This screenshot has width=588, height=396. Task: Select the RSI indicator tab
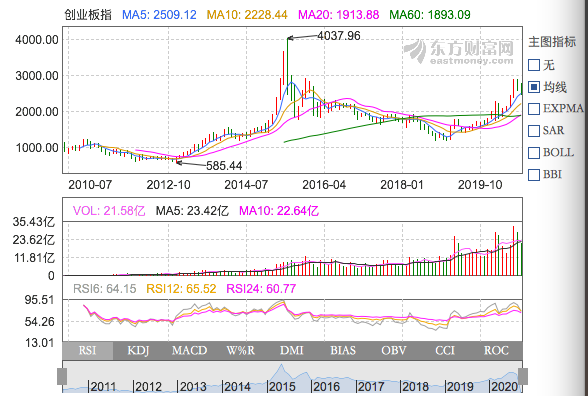tap(87, 351)
